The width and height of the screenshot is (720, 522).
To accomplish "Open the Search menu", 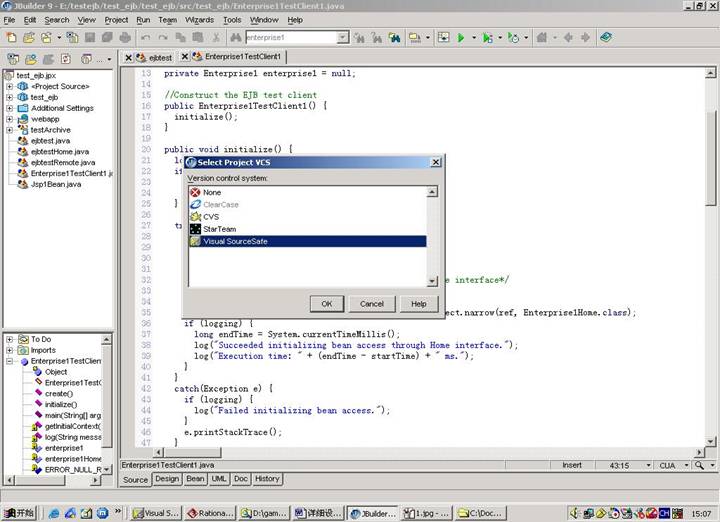I will coord(57,20).
